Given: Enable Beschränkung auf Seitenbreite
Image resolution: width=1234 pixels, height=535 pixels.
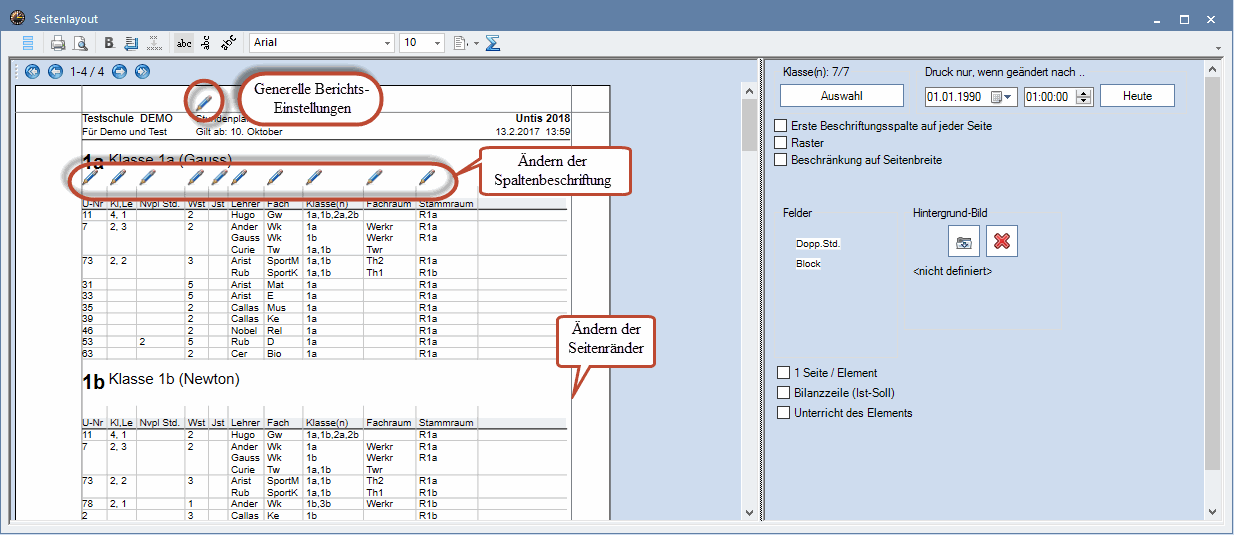Looking at the screenshot, I should point(781,160).
